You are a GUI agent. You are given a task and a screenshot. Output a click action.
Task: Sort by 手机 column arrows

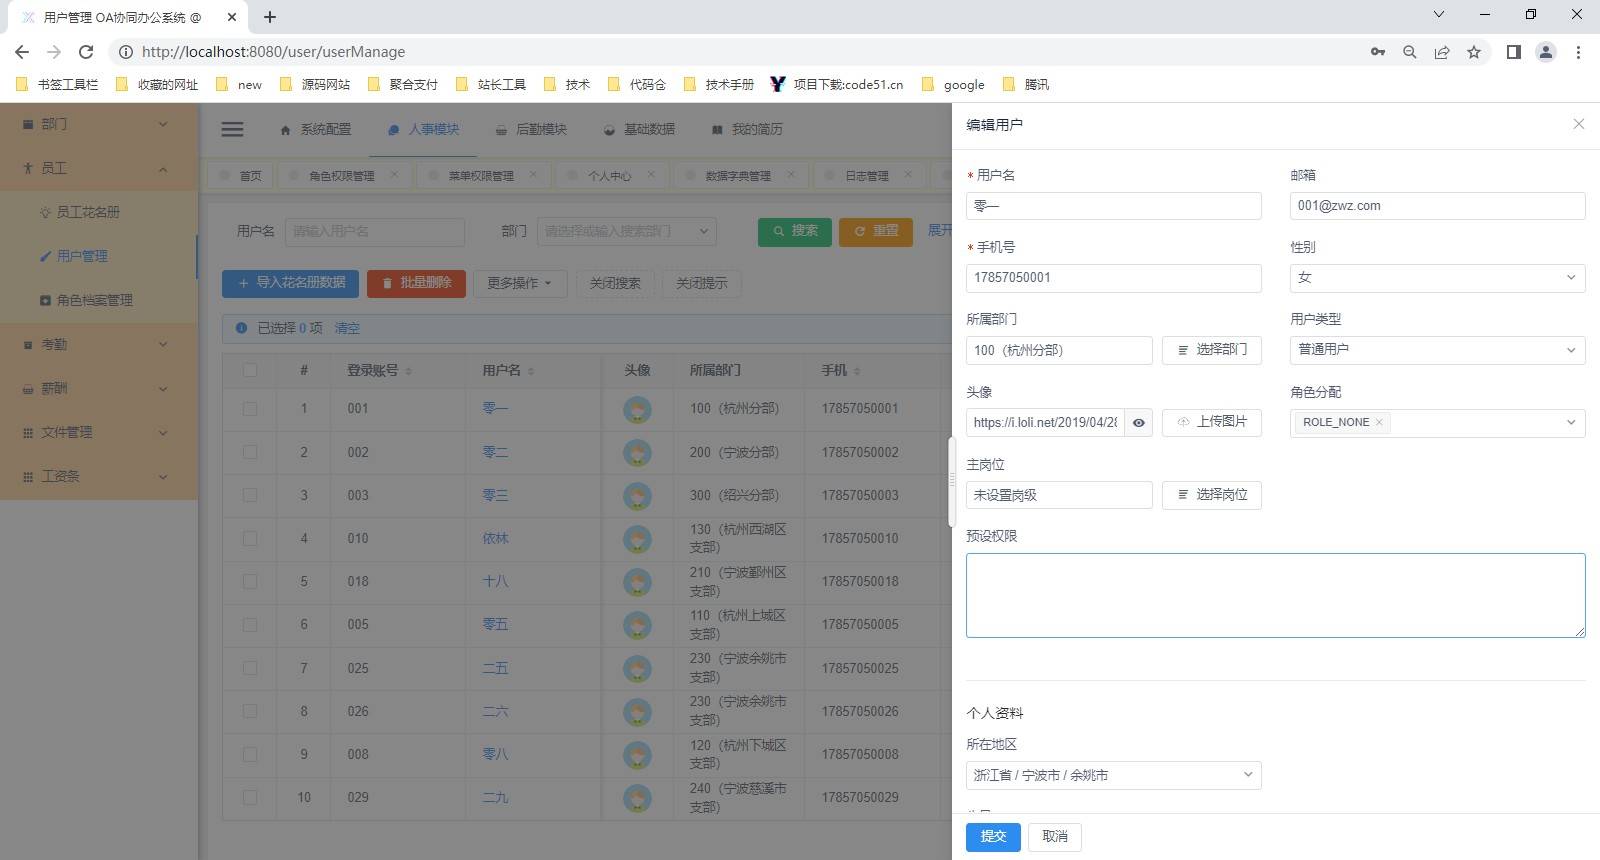click(x=858, y=371)
